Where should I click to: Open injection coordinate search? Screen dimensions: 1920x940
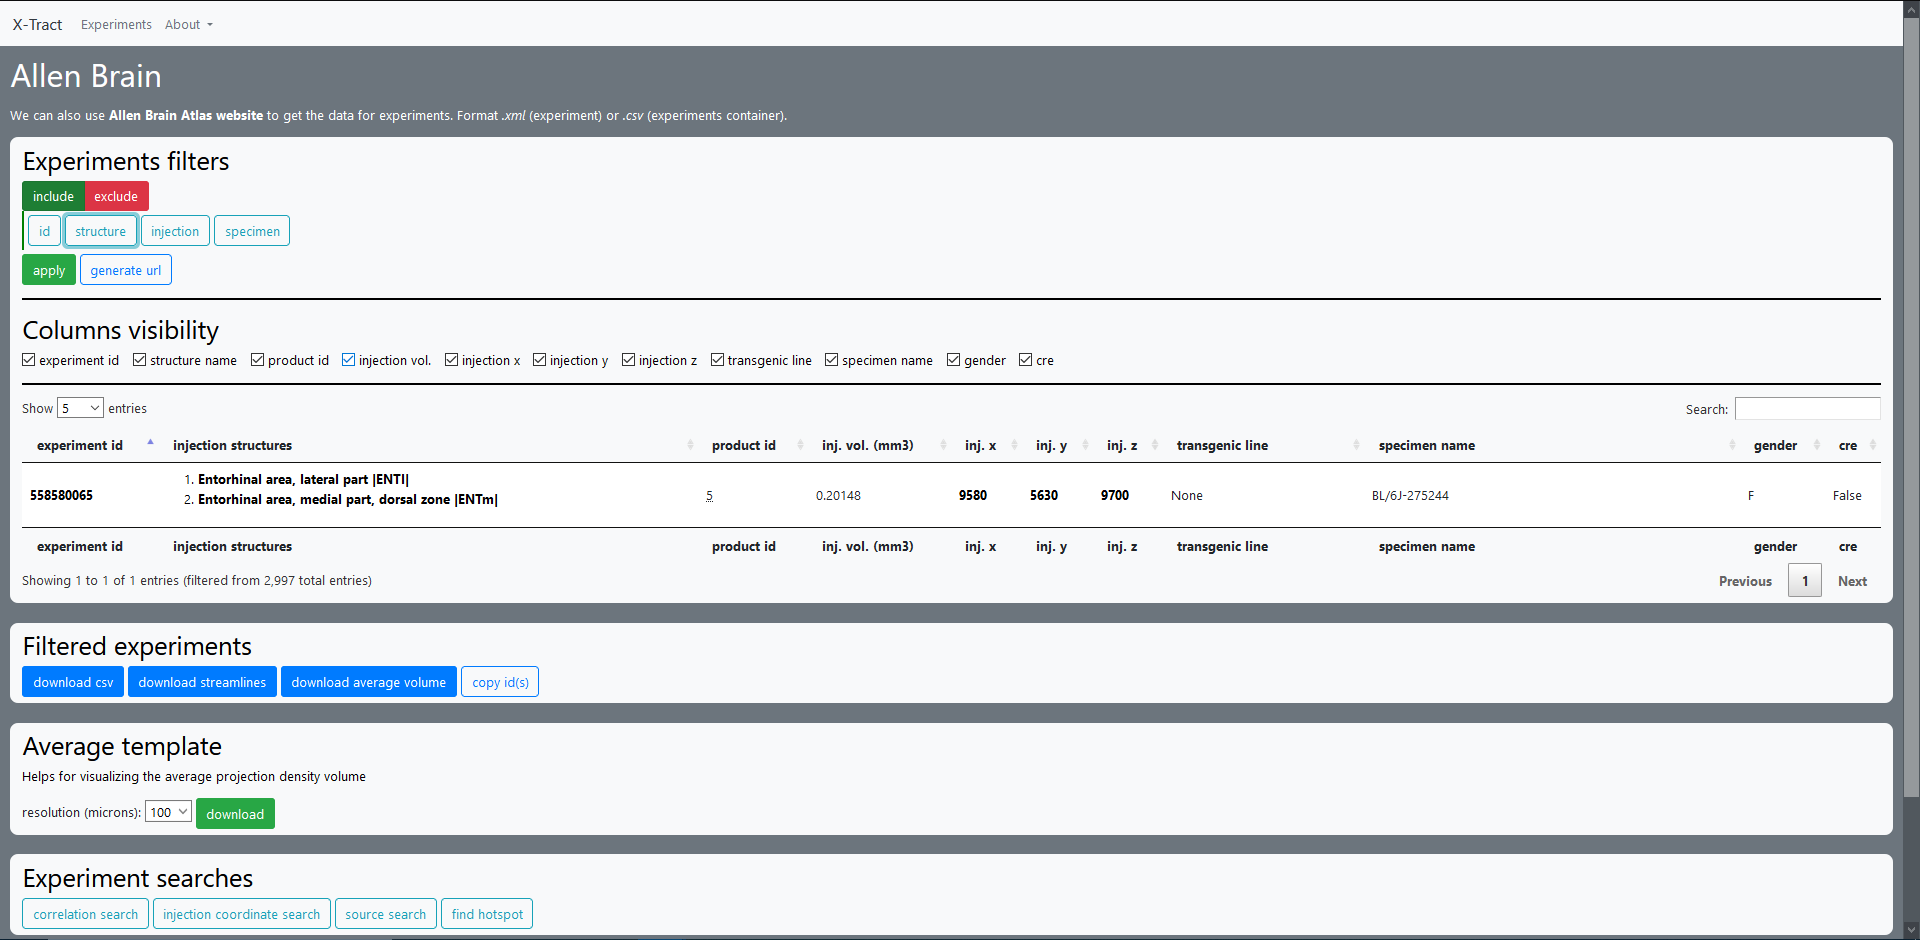click(242, 914)
